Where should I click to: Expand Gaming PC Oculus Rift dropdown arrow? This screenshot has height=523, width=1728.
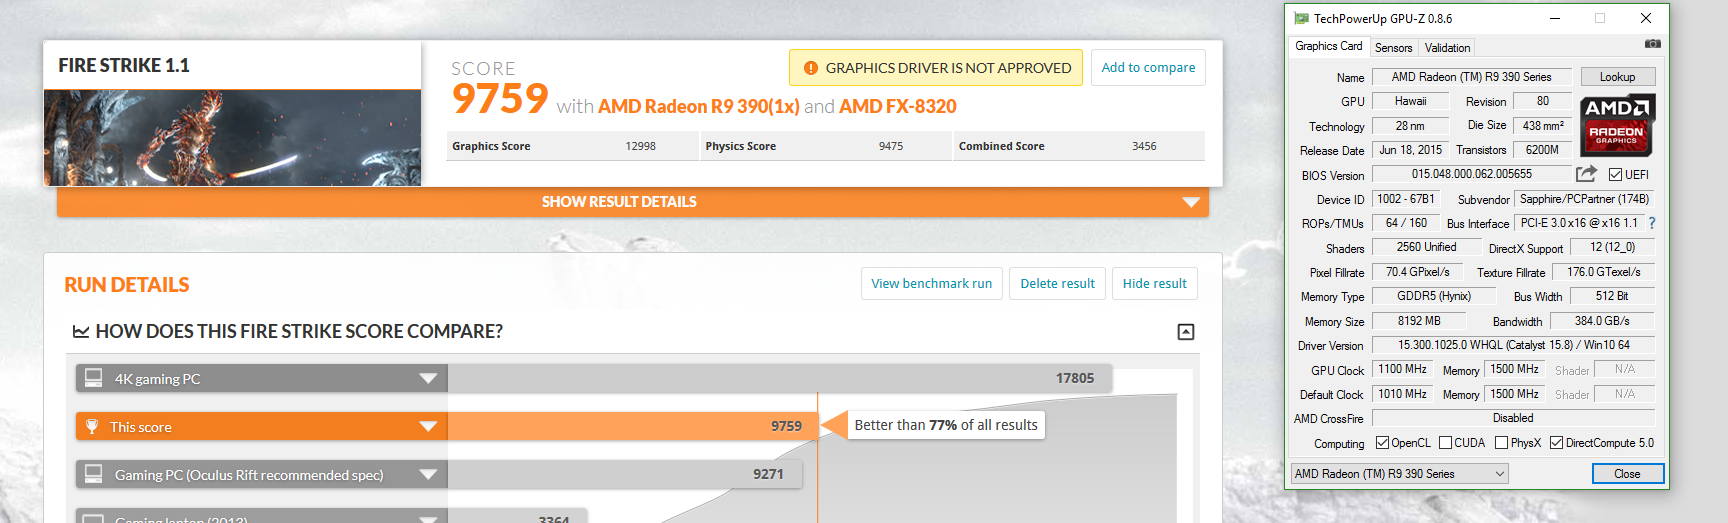(x=428, y=475)
